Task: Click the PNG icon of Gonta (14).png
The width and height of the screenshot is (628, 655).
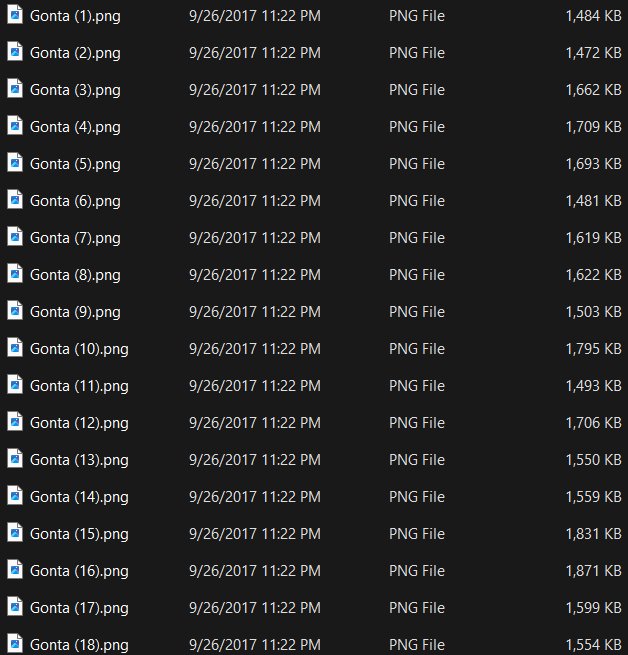Action: pyautogui.click(x=15, y=496)
